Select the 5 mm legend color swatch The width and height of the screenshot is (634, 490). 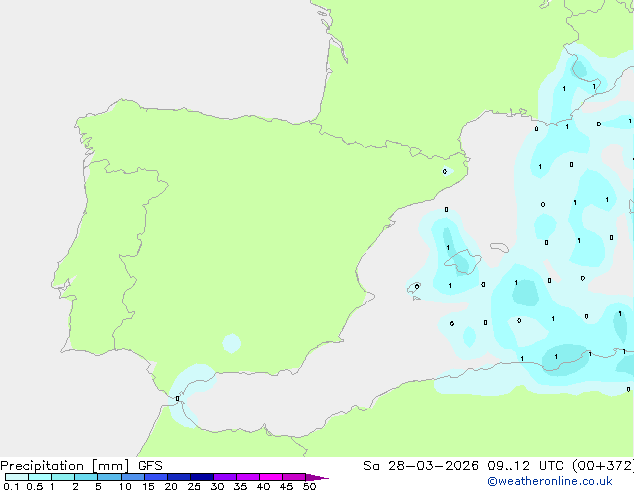(109, 477)
